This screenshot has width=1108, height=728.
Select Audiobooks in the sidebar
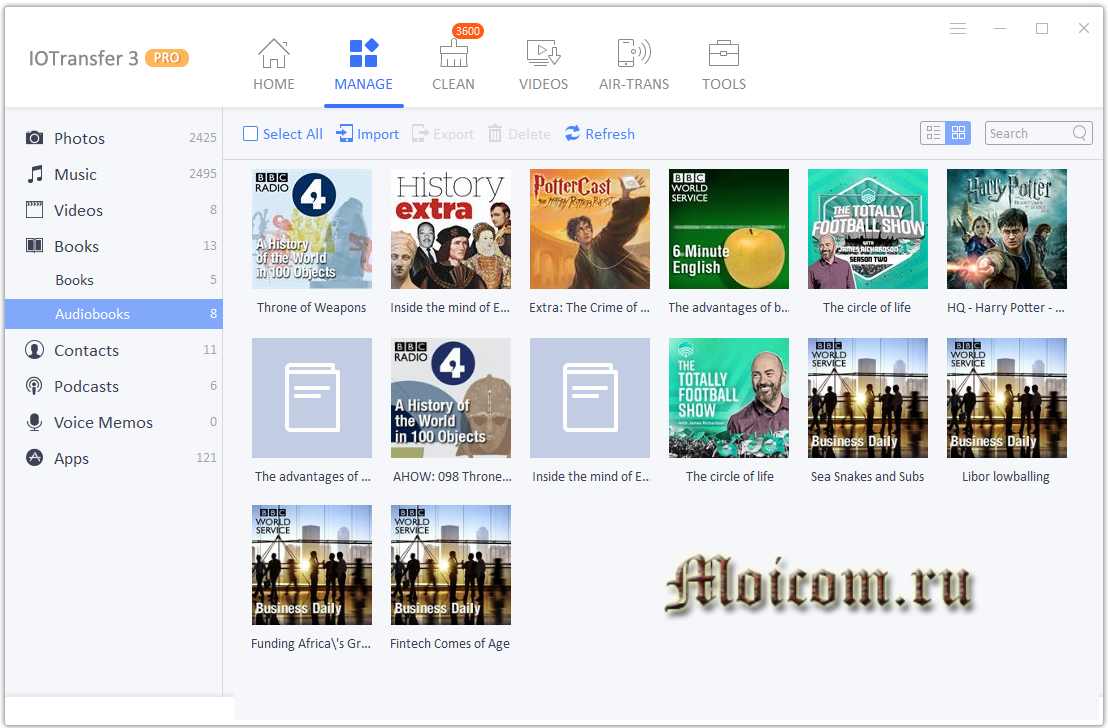(x=92, y=314)
